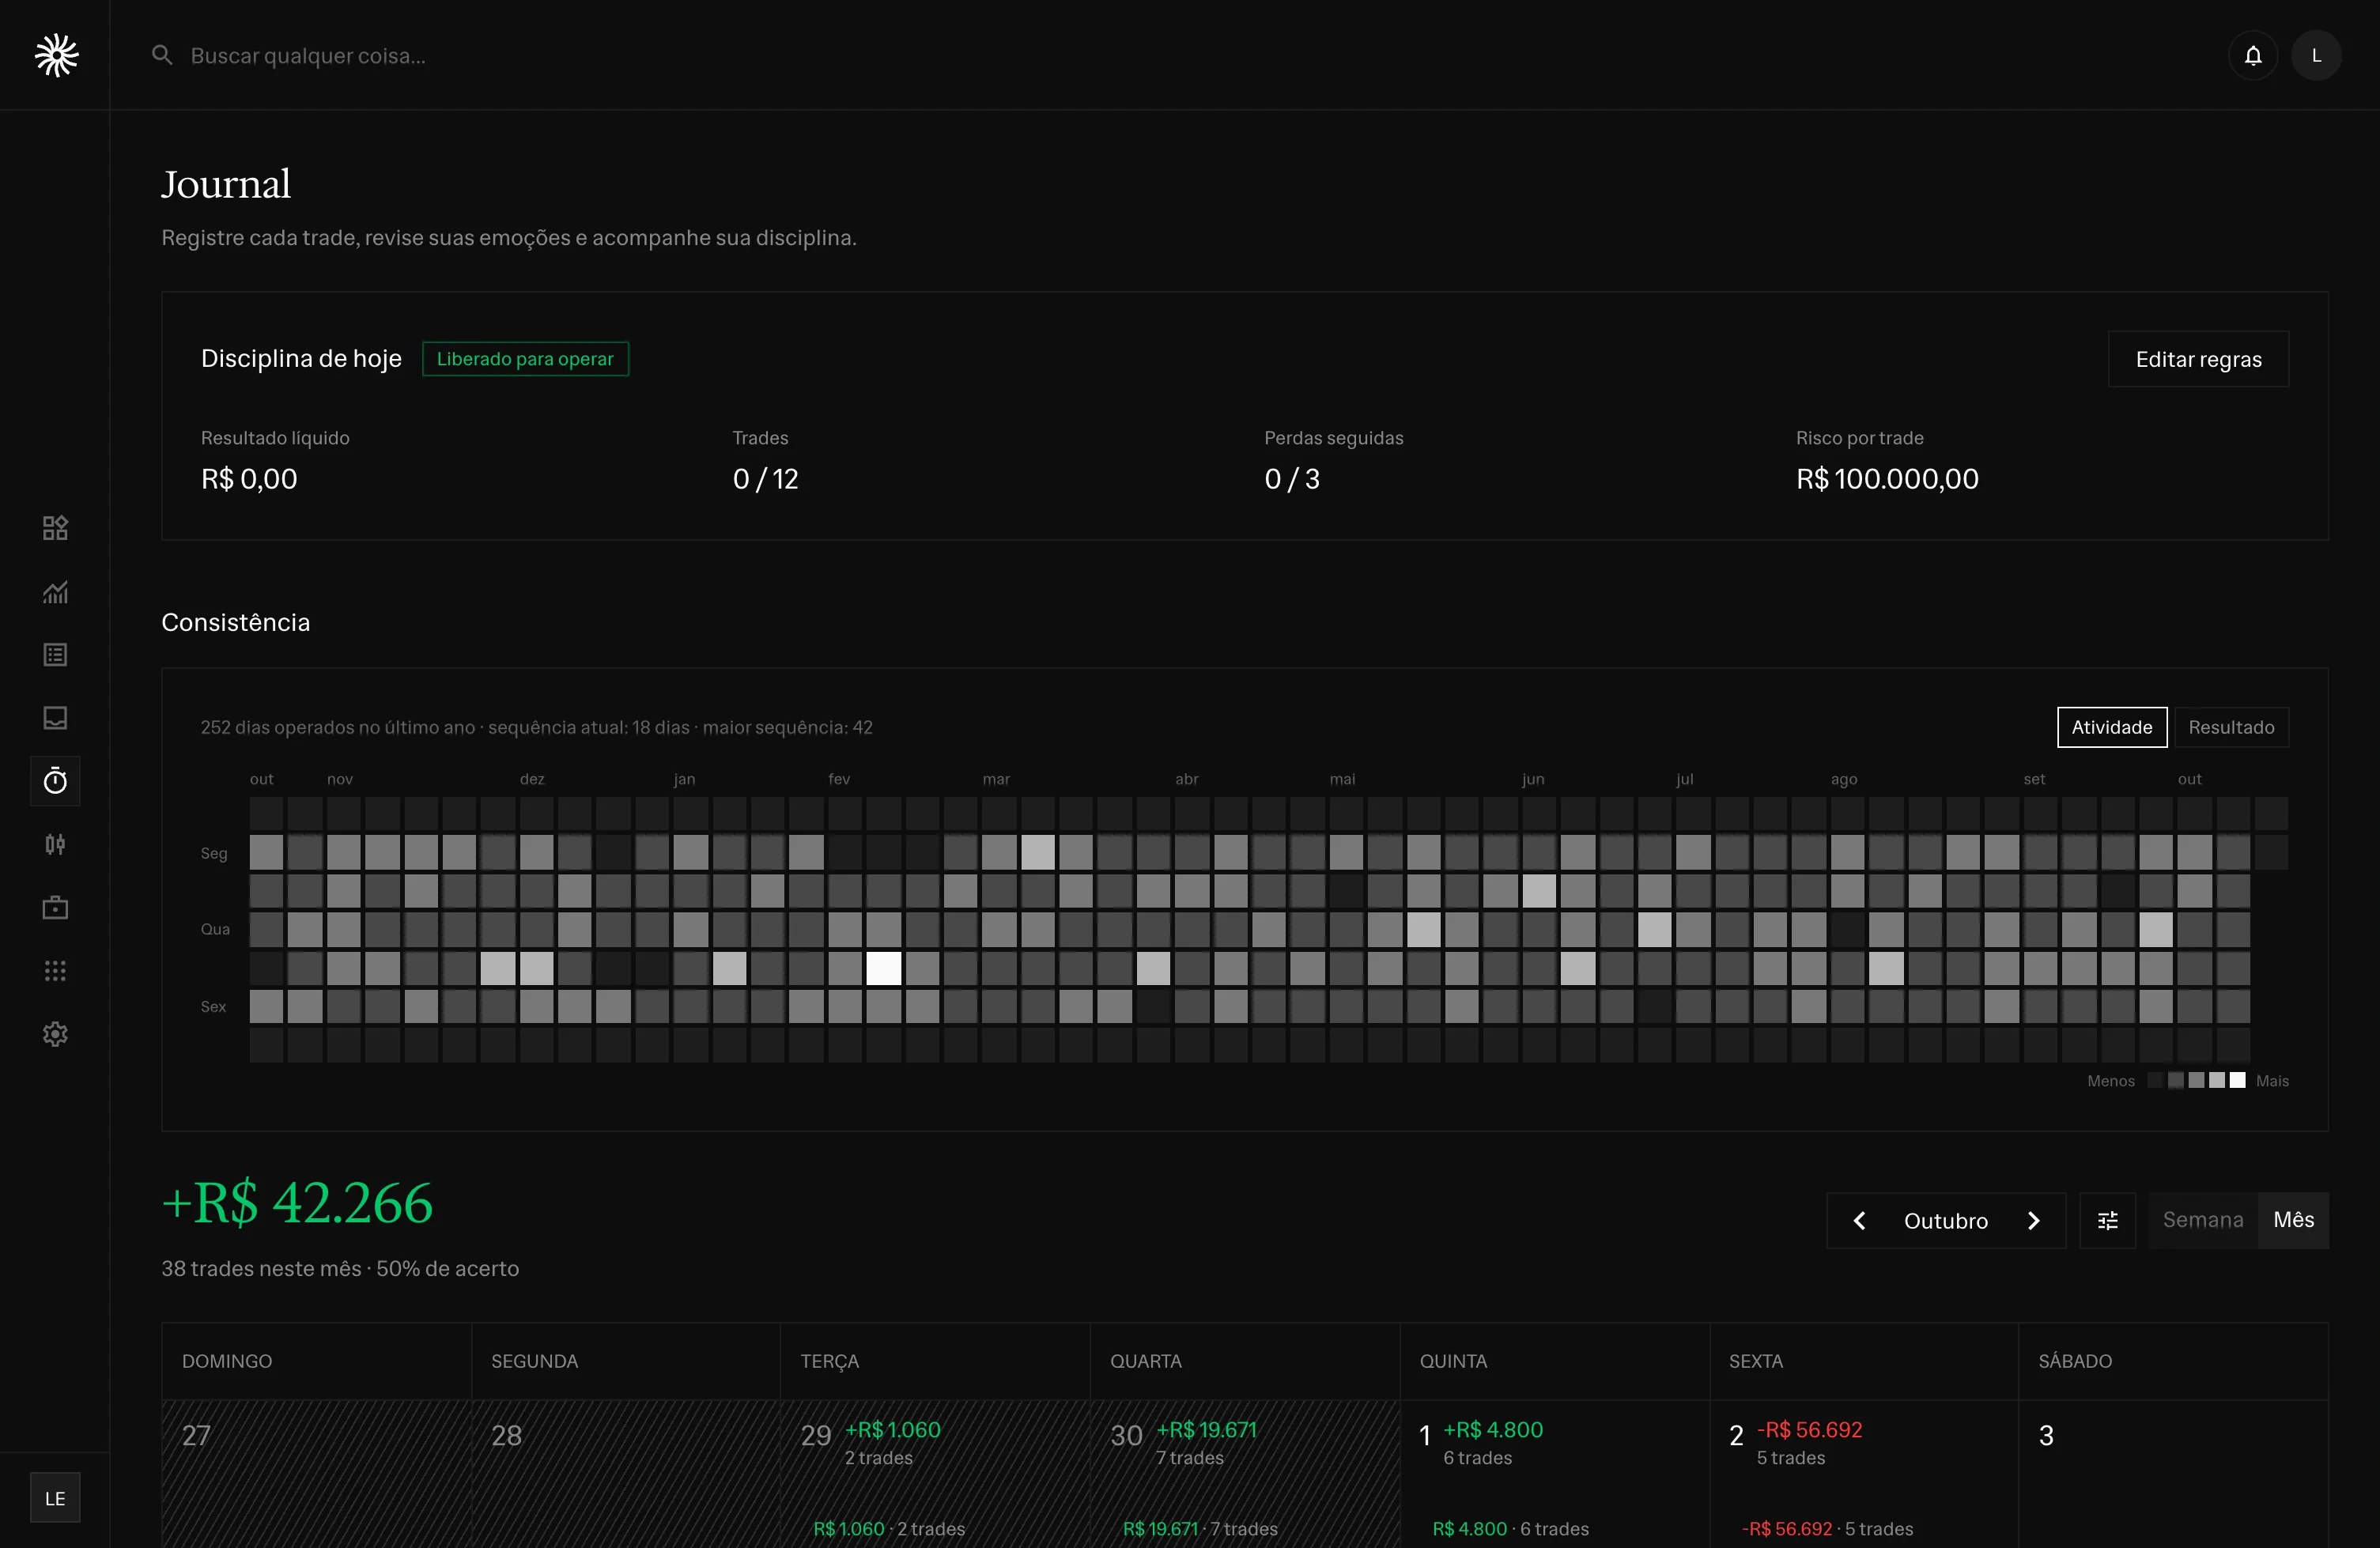Click the Outubro month label

[1945, 1220]
